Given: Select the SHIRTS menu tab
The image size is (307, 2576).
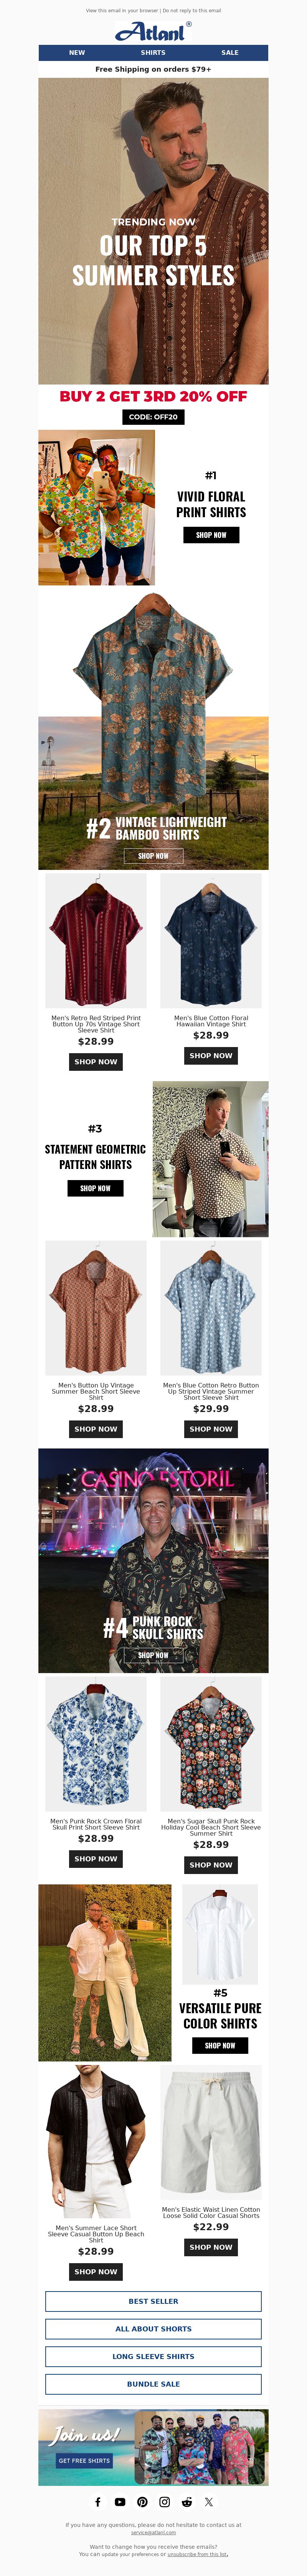Looking at the screenshot, I should (x=153, y=52).
